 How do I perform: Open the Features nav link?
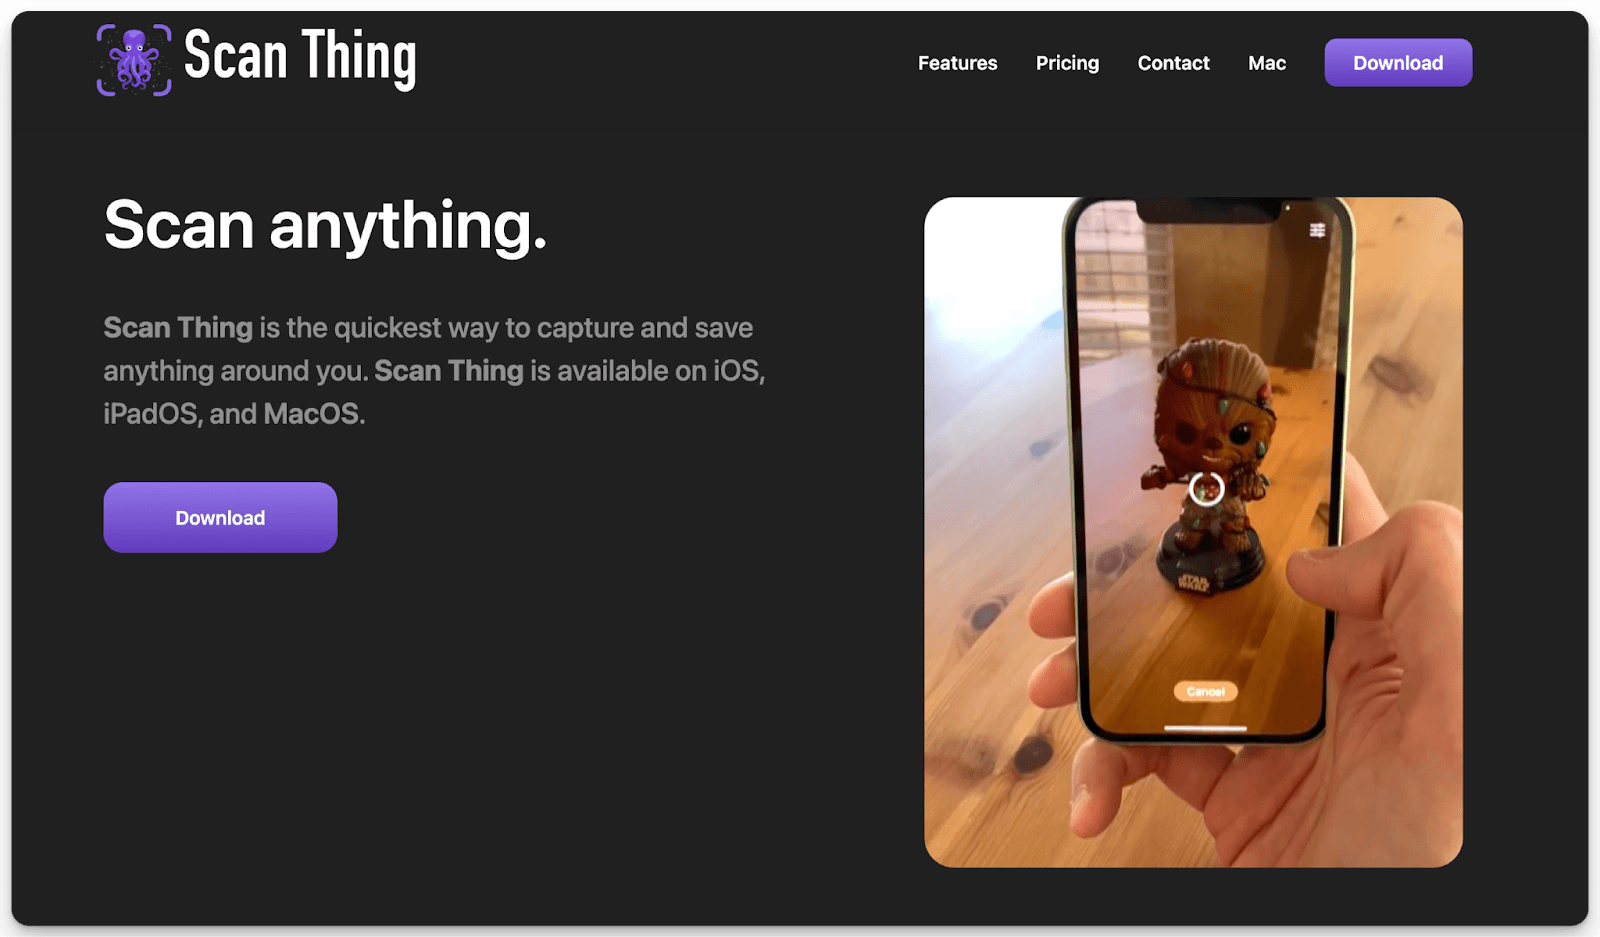(x=957, y=63)
